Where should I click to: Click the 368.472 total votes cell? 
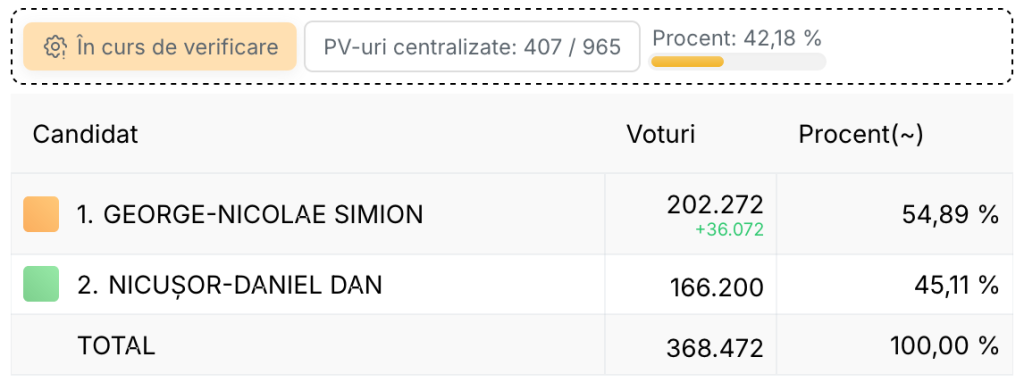pos(715,348)
